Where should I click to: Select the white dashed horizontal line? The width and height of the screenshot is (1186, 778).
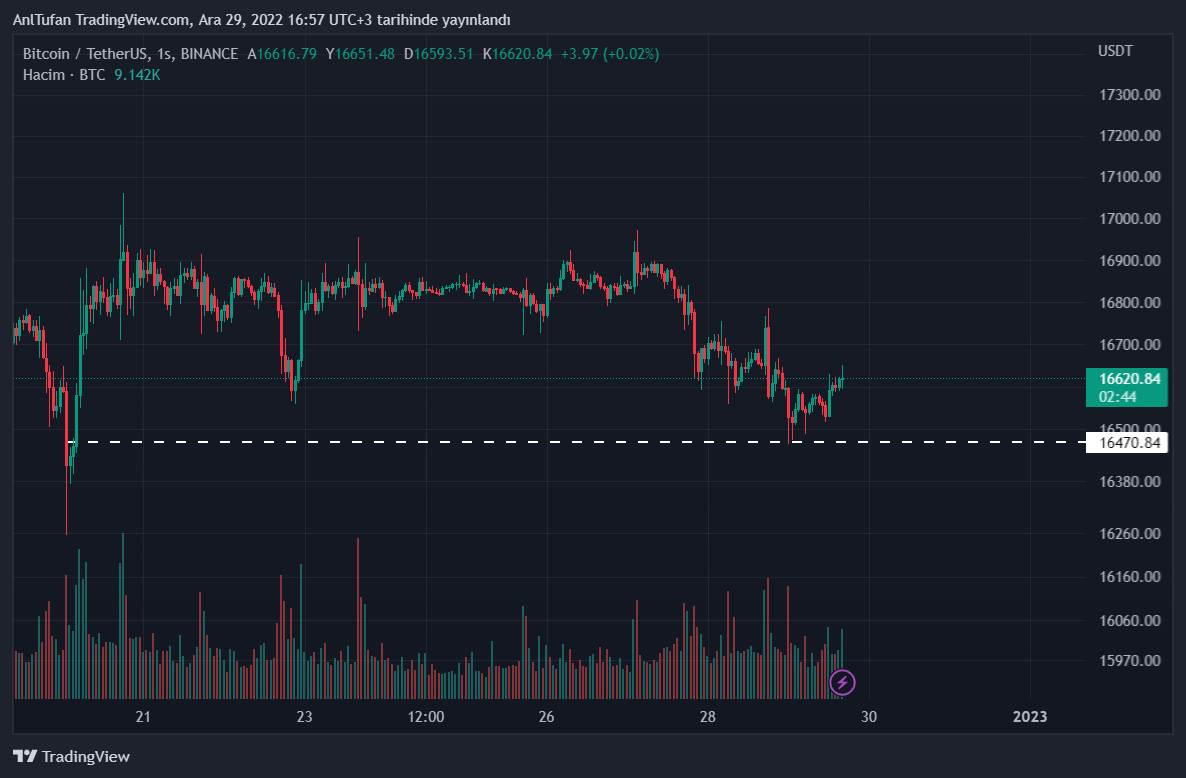click(500, 442)
